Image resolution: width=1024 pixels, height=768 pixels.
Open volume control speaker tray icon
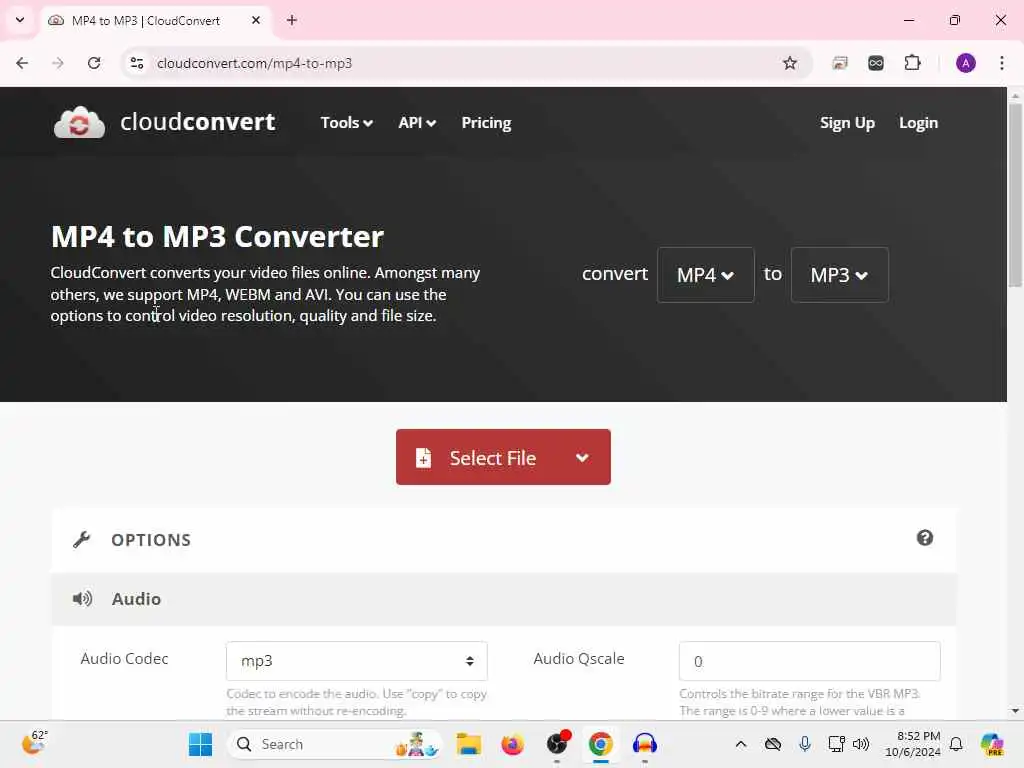tap(861, 744)
